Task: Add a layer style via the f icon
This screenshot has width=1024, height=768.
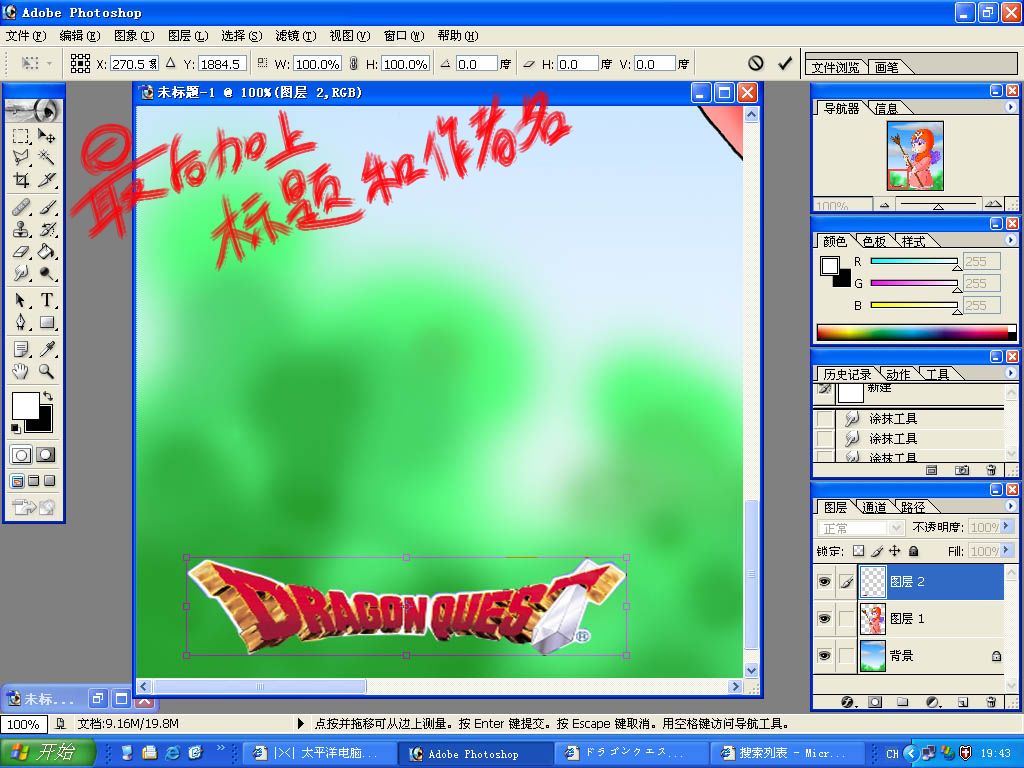Action: 847,702
